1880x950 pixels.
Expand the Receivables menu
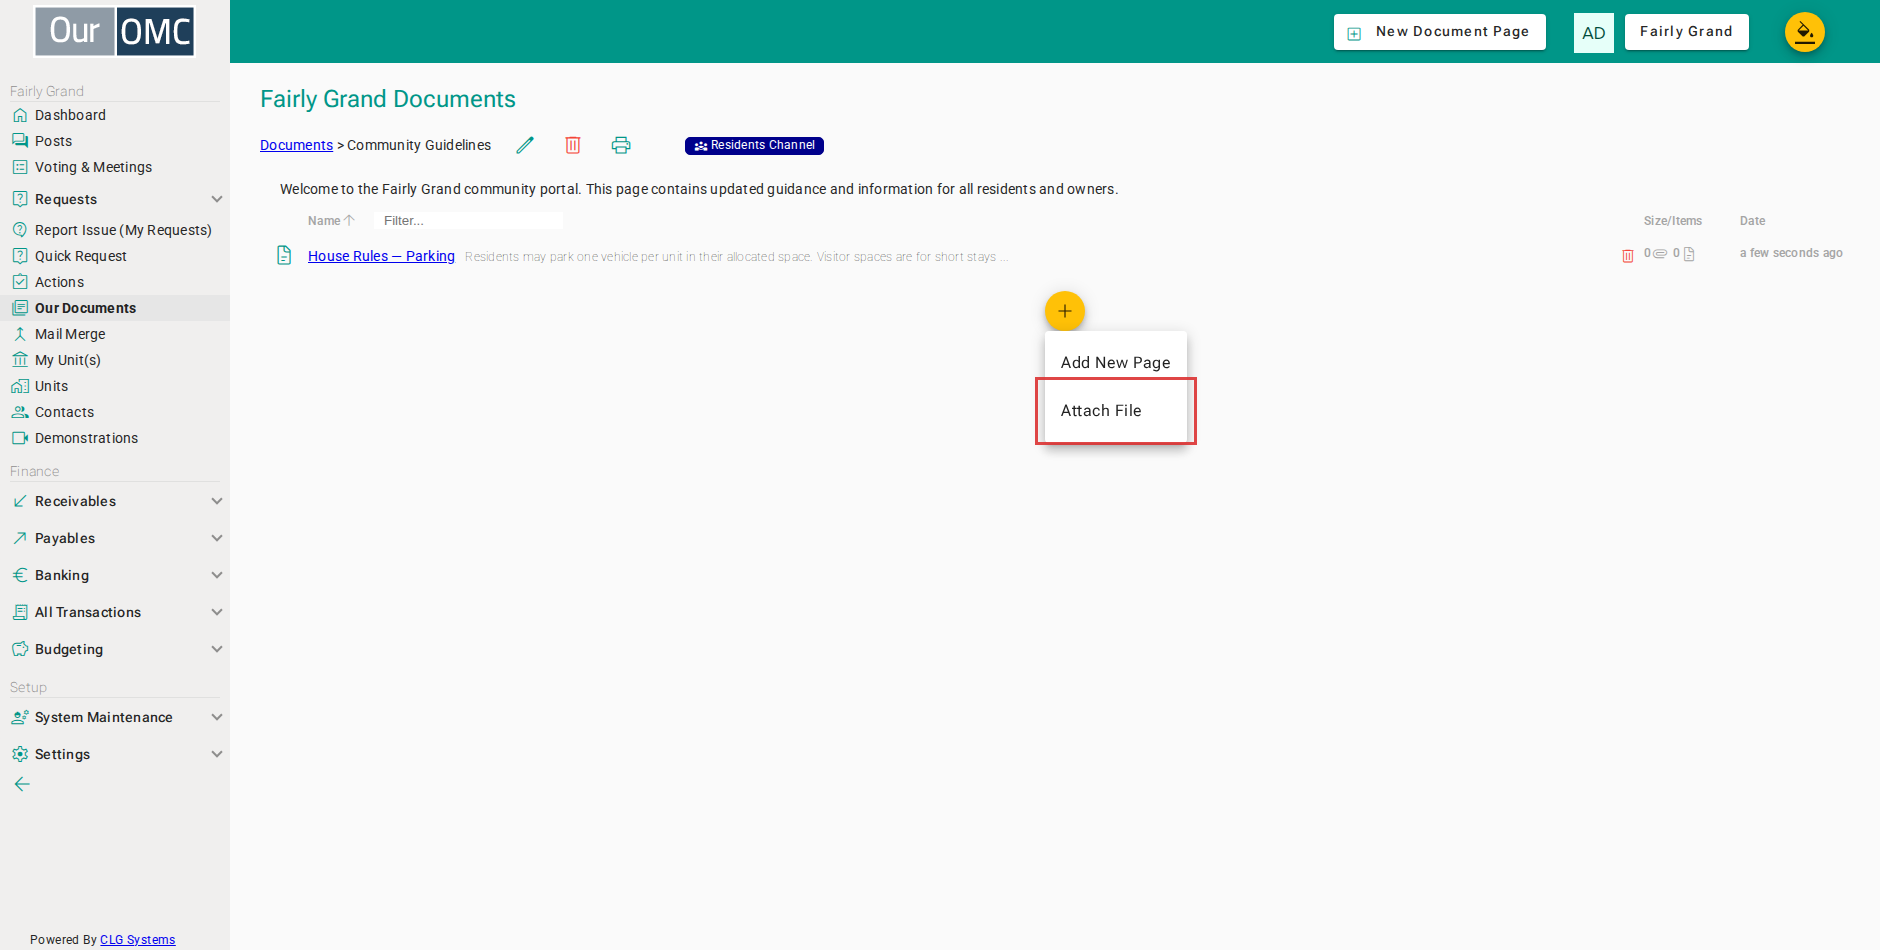click(115, 501)
